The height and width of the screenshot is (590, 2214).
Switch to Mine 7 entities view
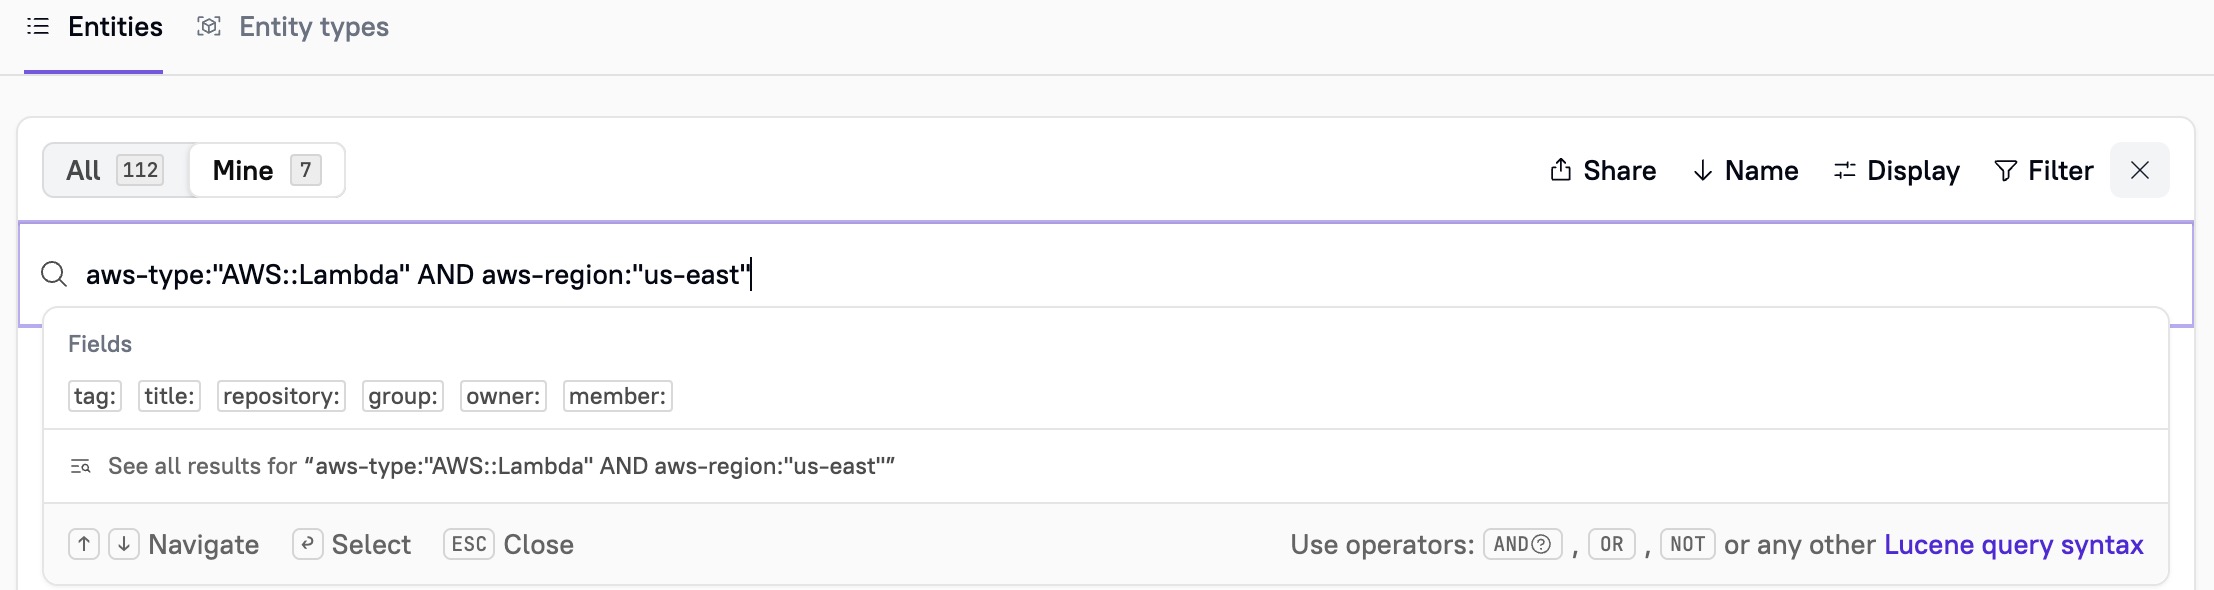(x=266, y=170)
